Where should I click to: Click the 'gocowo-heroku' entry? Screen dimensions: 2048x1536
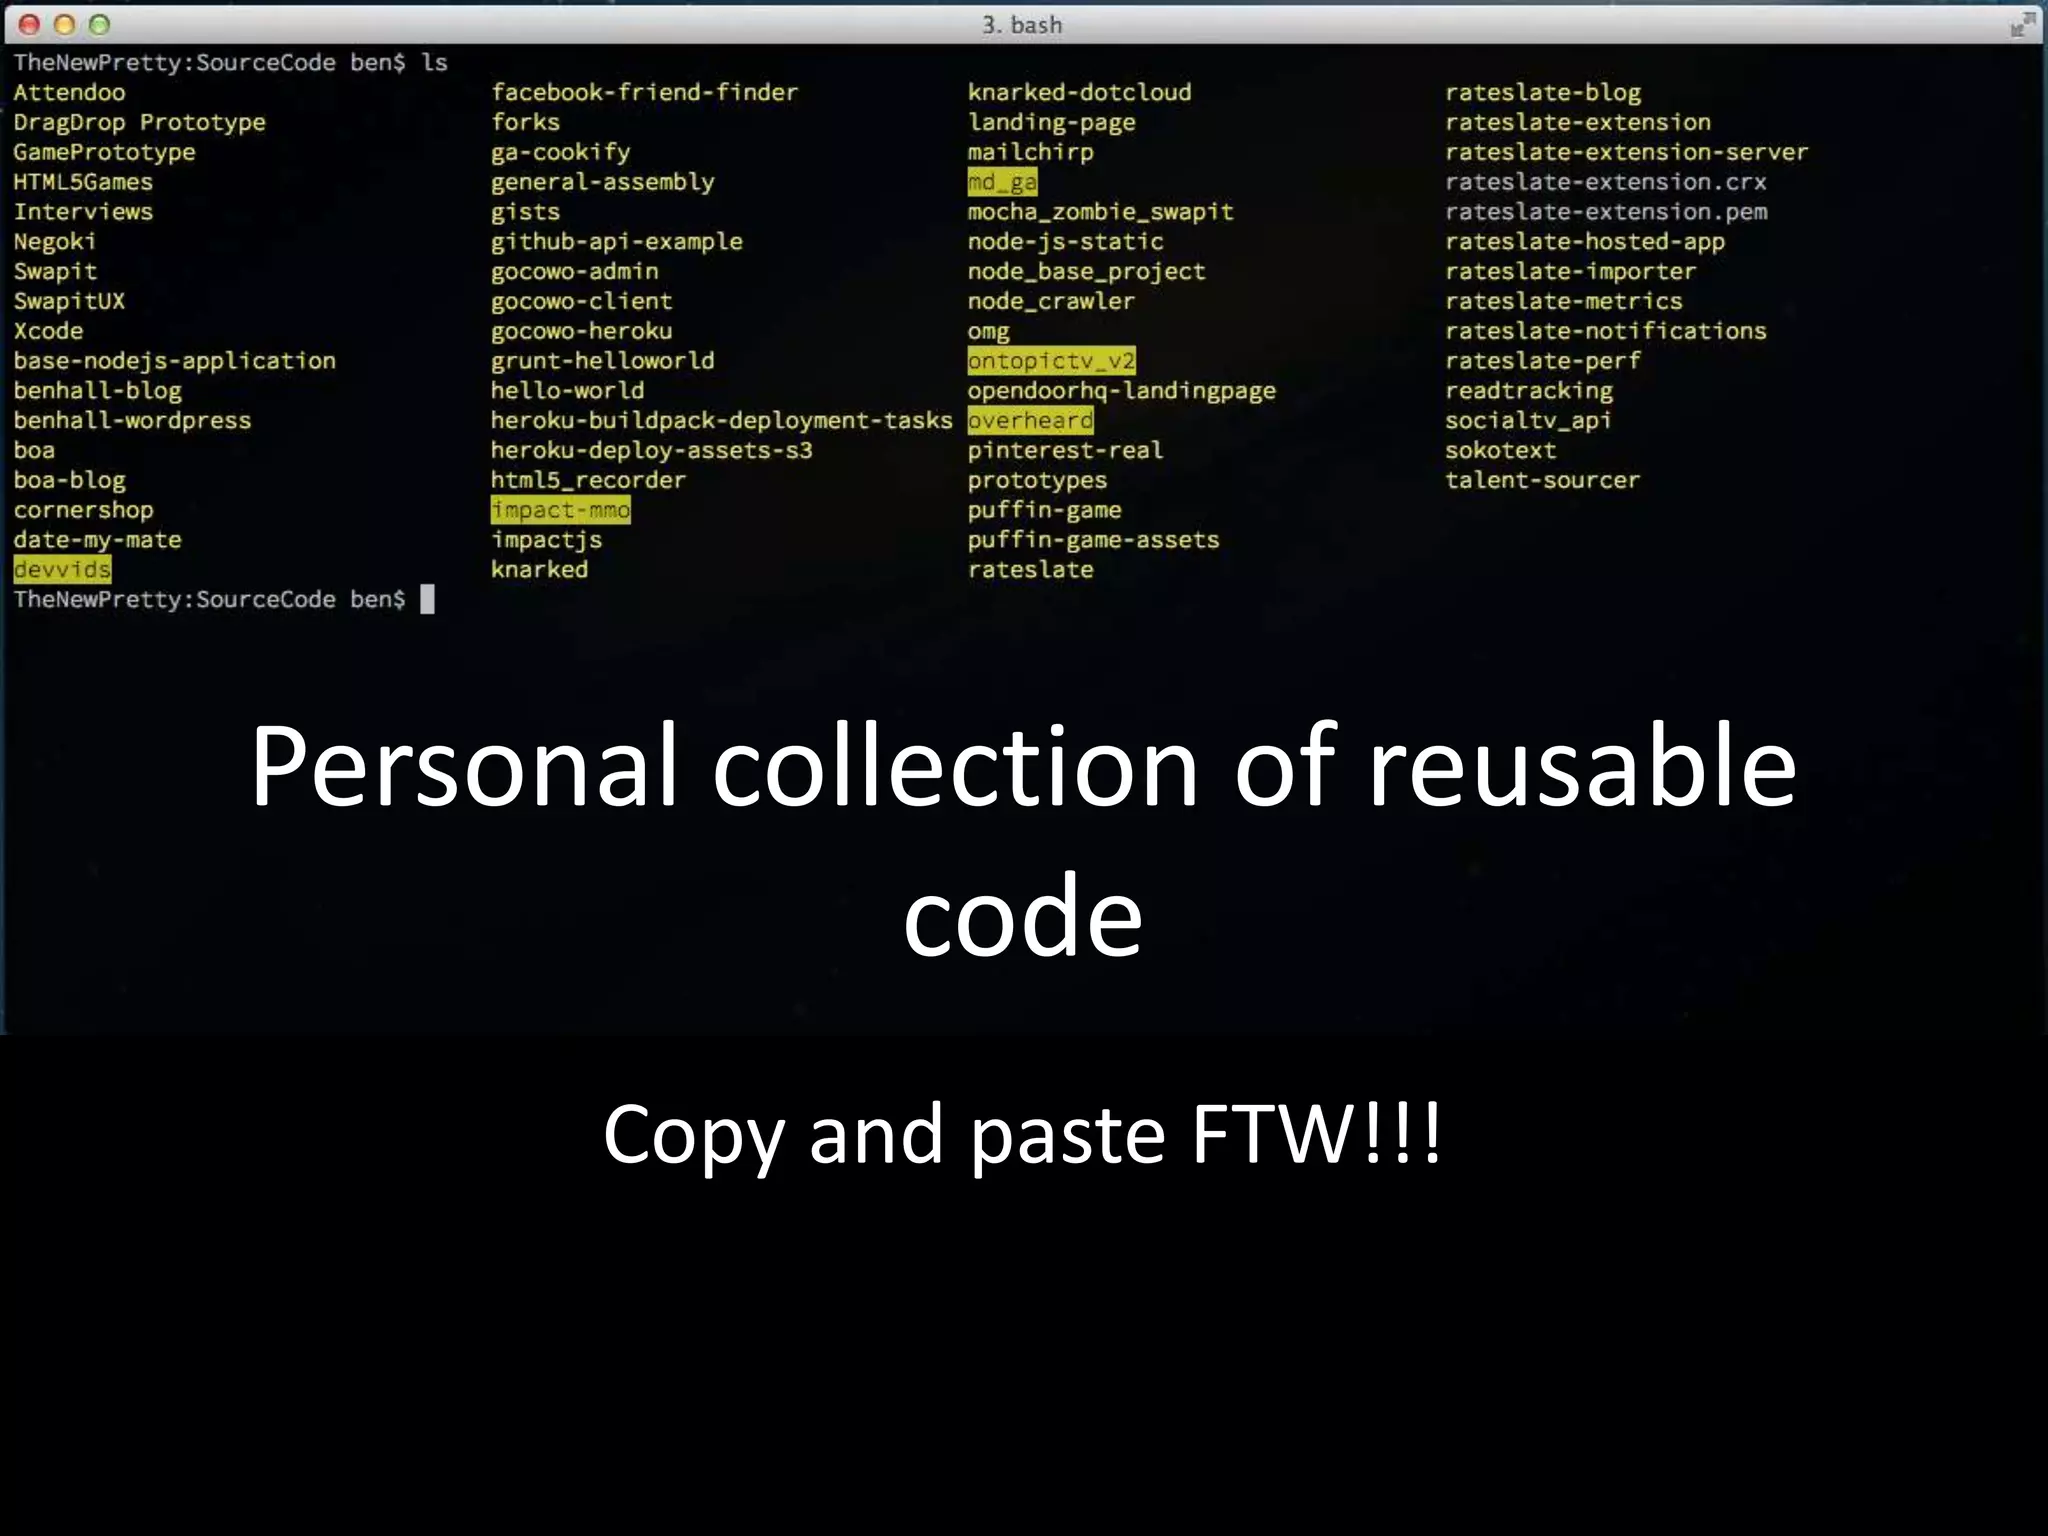coord(581,331)
